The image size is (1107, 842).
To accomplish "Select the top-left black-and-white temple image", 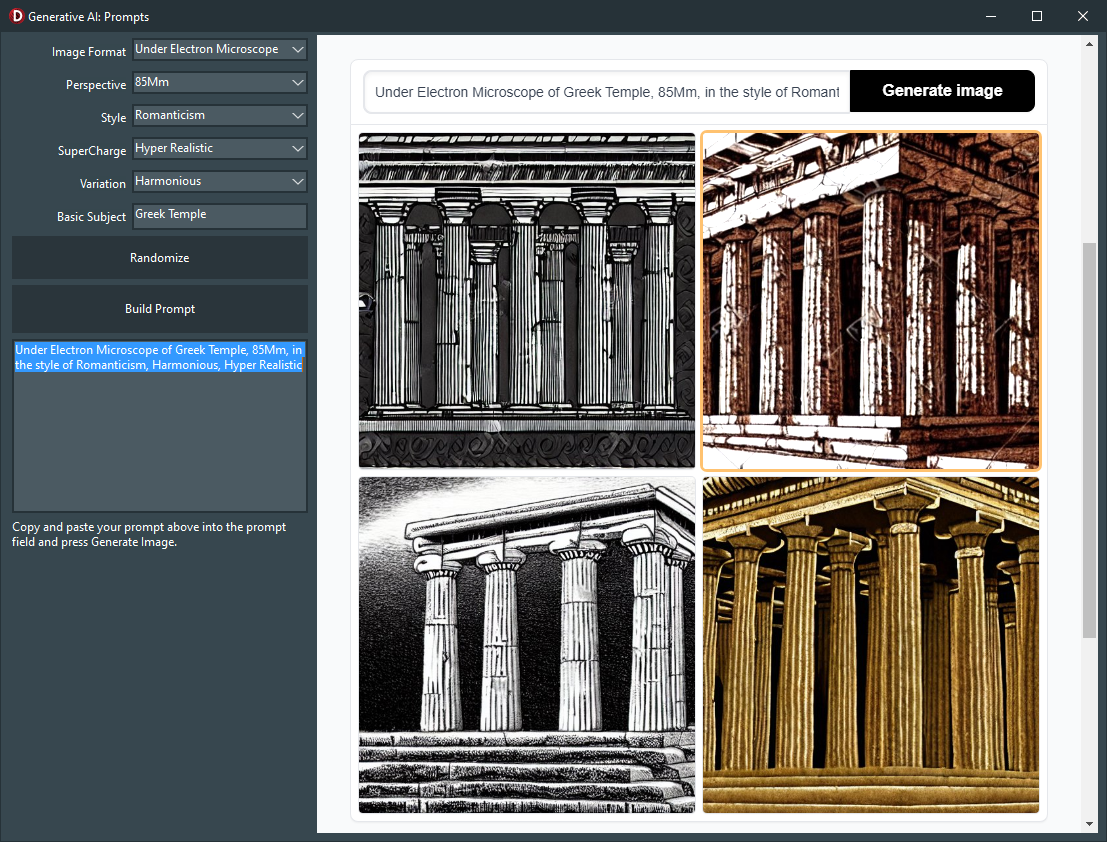I will tap(527, 300).
